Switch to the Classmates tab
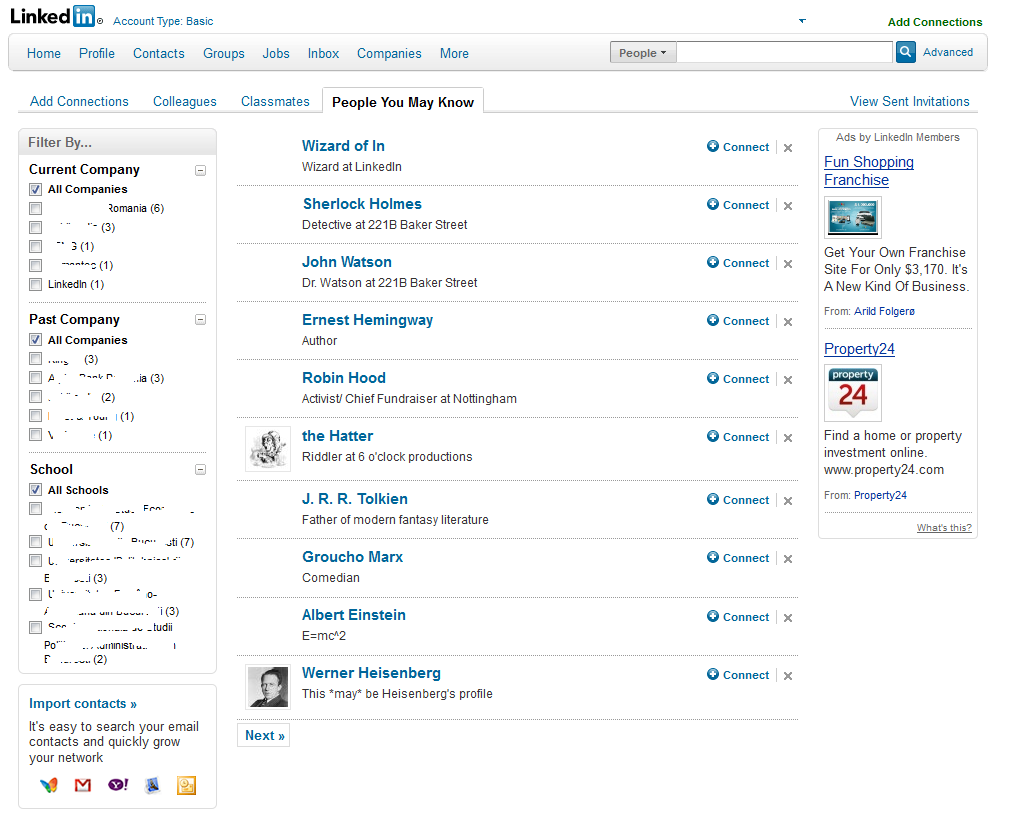 (275, 101)
